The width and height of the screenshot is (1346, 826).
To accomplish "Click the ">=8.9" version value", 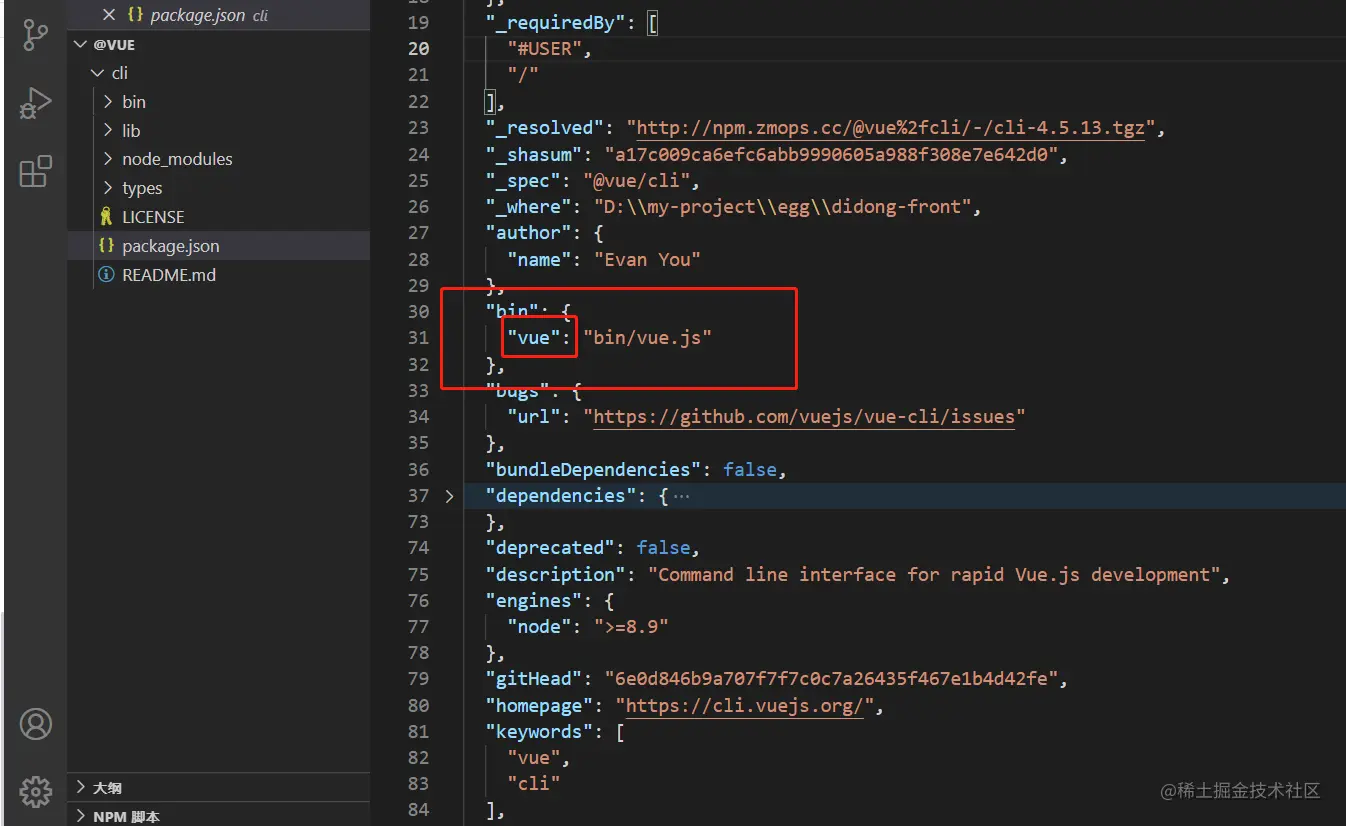I will pos(631,627).
